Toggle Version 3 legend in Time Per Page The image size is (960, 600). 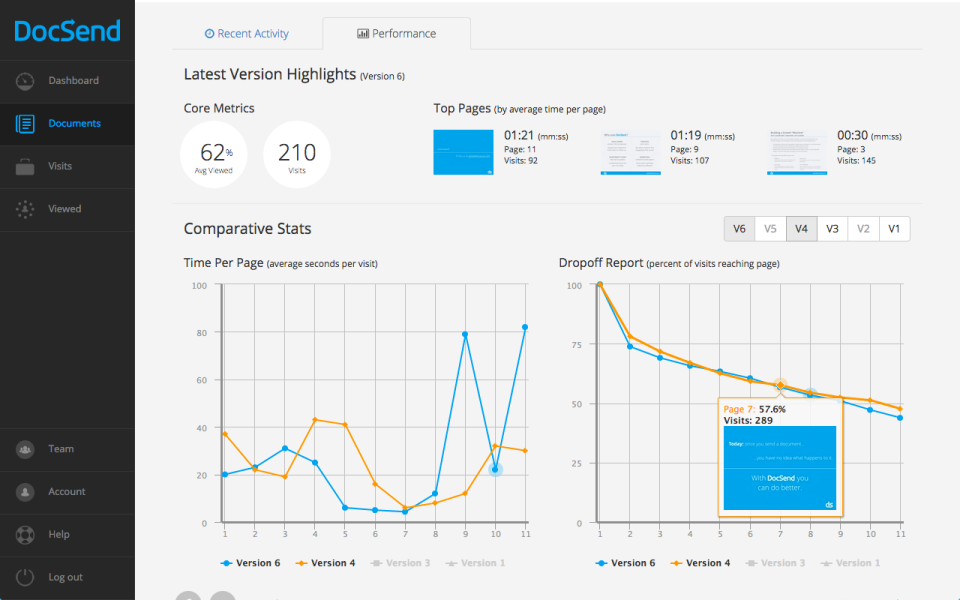coord(400,563)
